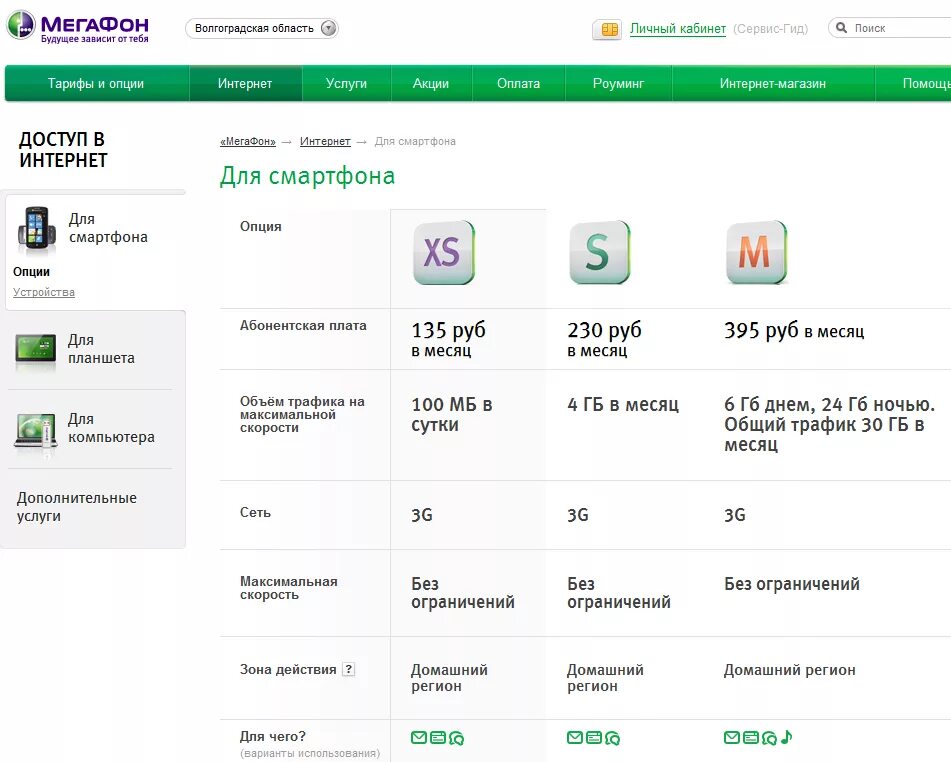Open the Тарифы и опции menu
This screenshot has height=762, width=951.
coord(96,84)
